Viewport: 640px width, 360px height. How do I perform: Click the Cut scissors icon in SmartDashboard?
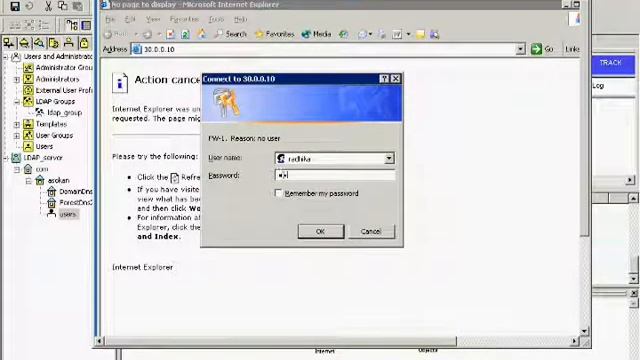point(48,6)
